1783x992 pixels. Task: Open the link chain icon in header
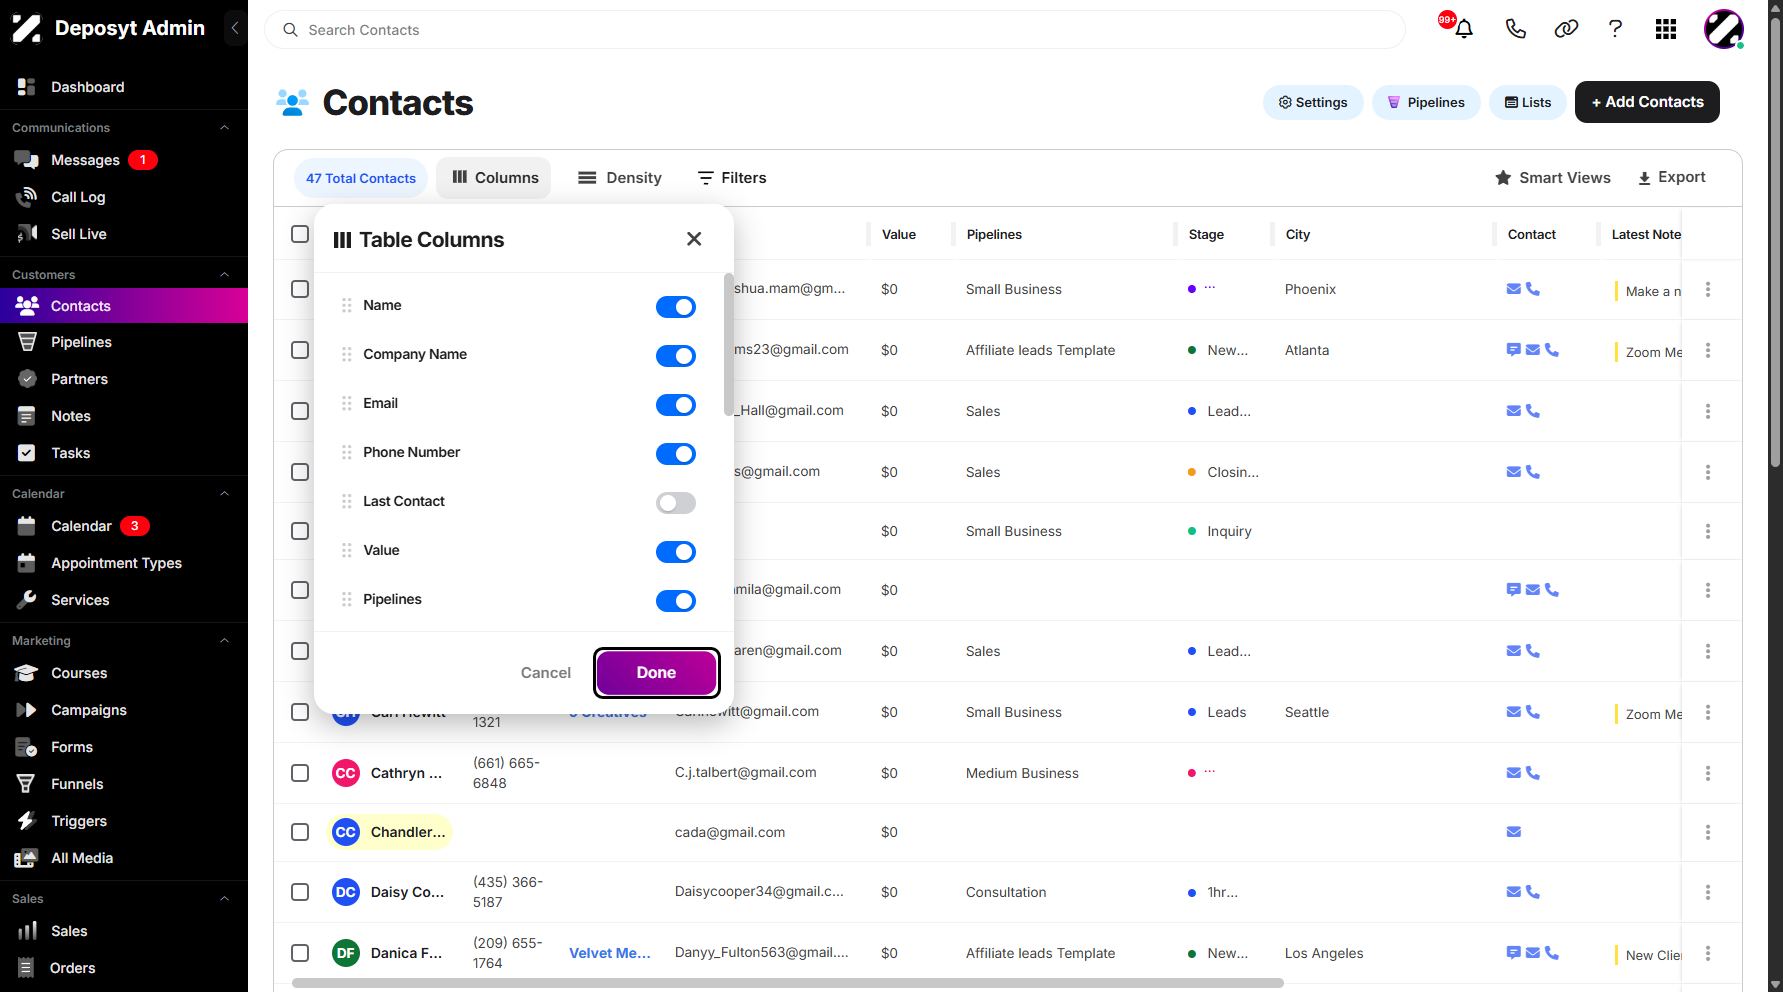pos(1566,29)
